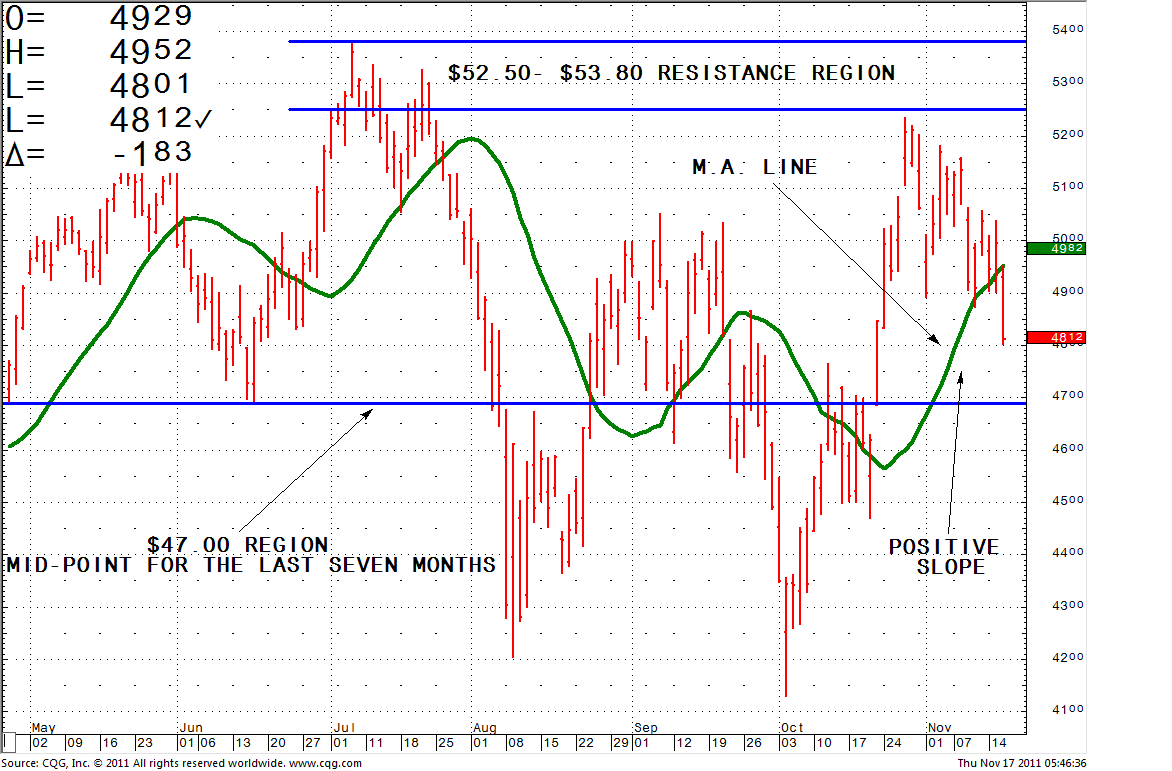This screenshot has height=771, width=1172.
Task: Select the $47.00 REGION annotation text
Action: (x=237, y=545)
